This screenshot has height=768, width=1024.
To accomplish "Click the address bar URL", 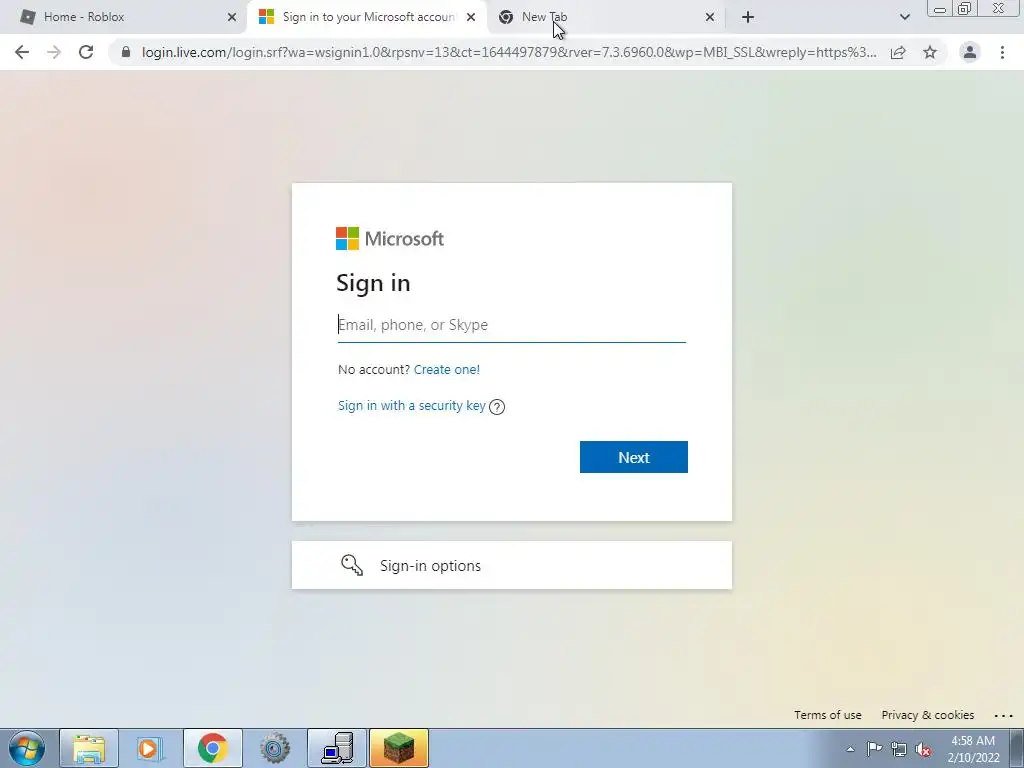I will [509, 52].
